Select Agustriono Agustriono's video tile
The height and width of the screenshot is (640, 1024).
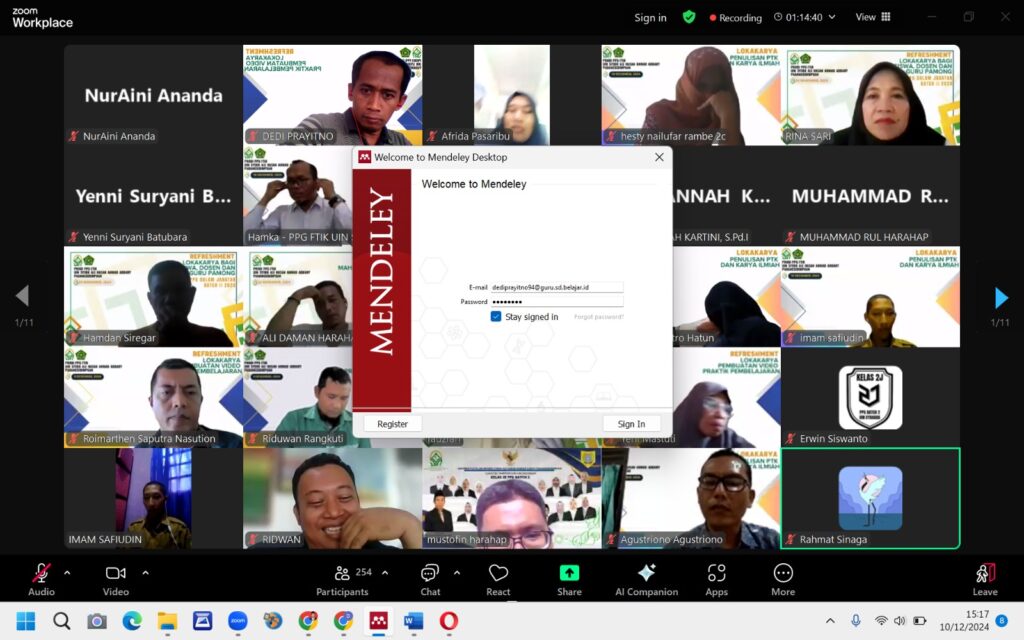coord(691,498)
